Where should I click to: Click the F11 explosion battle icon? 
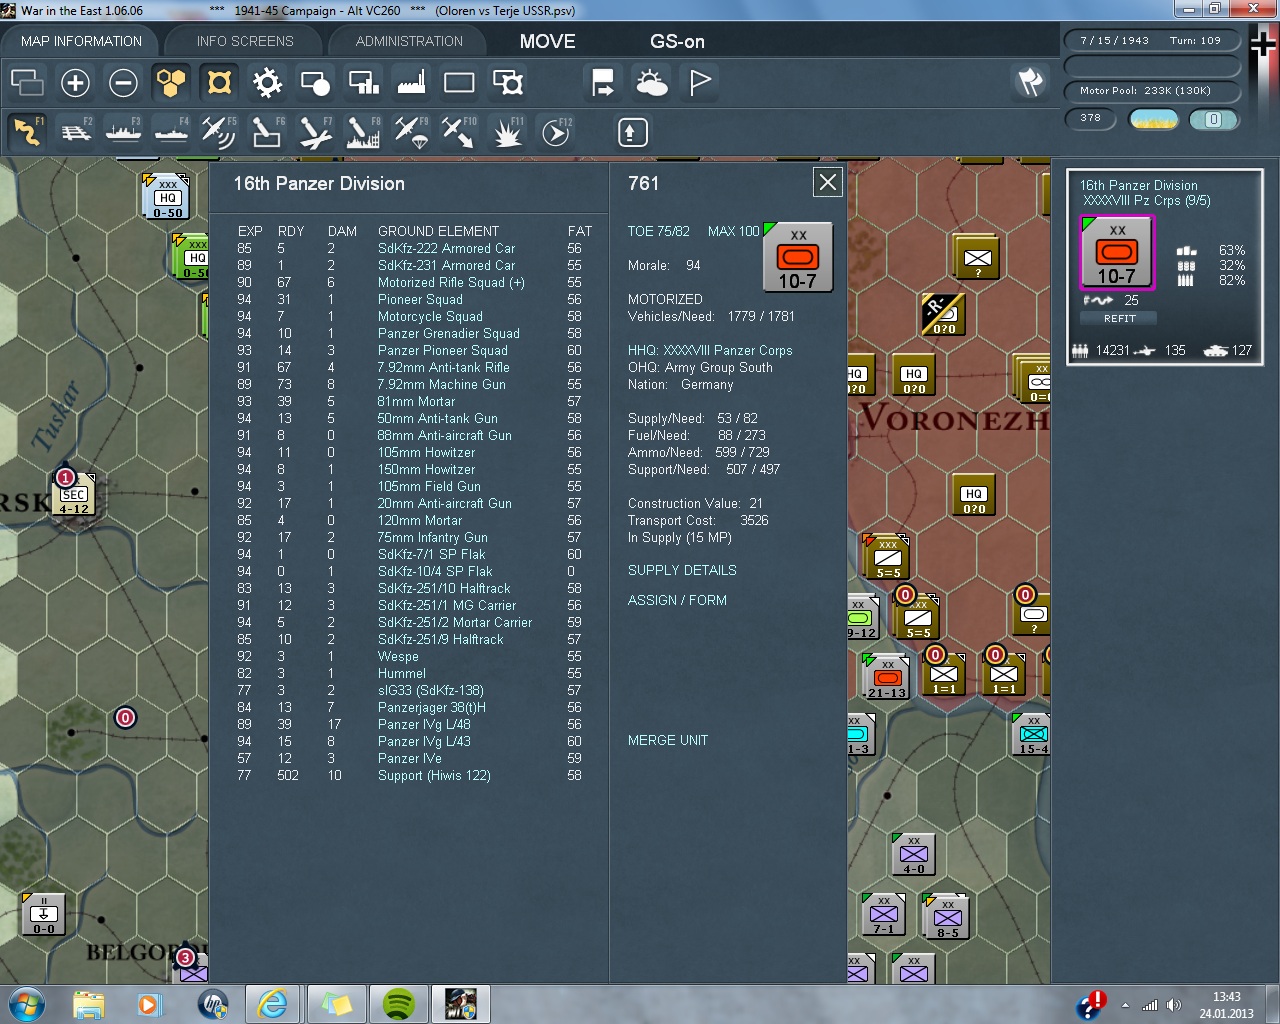coord(507,132)
